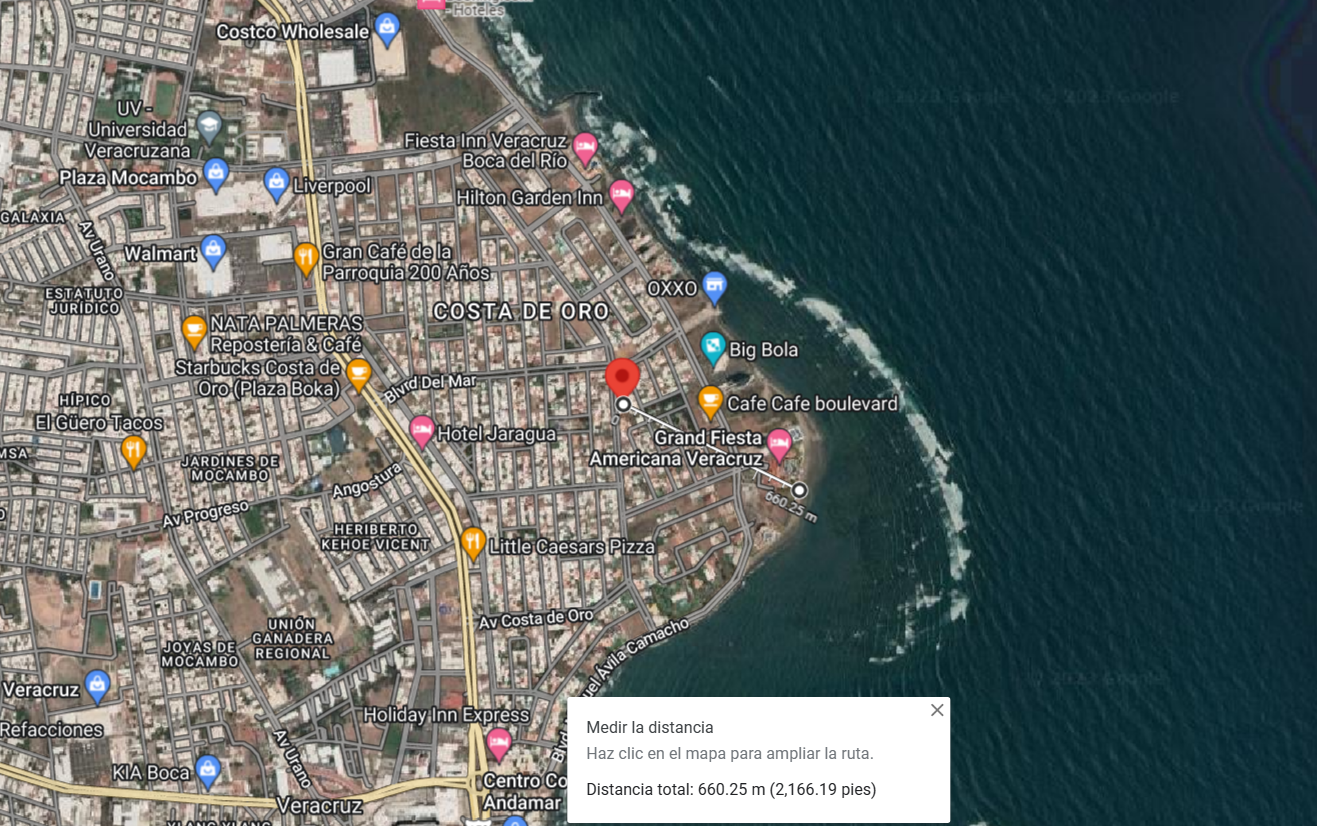Select the Little Caesars Pizza restaurant pin
Screen dimensions: 1317x826
[x=473, y=543]
